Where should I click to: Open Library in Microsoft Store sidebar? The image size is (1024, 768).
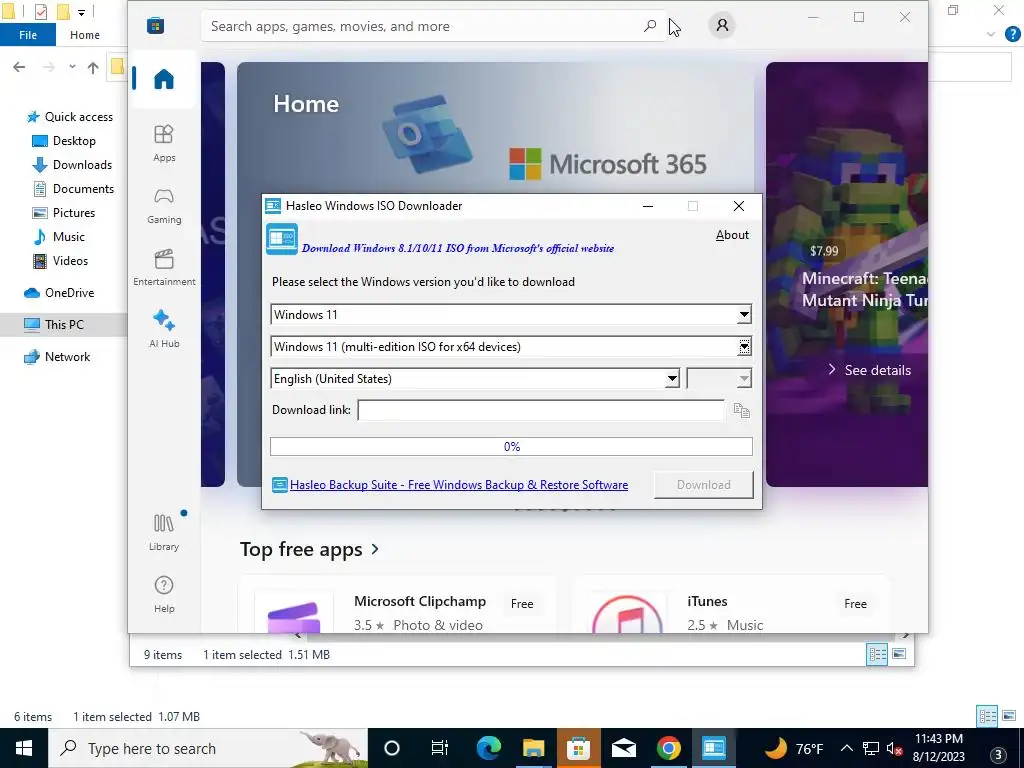click(x=164, y=532)
